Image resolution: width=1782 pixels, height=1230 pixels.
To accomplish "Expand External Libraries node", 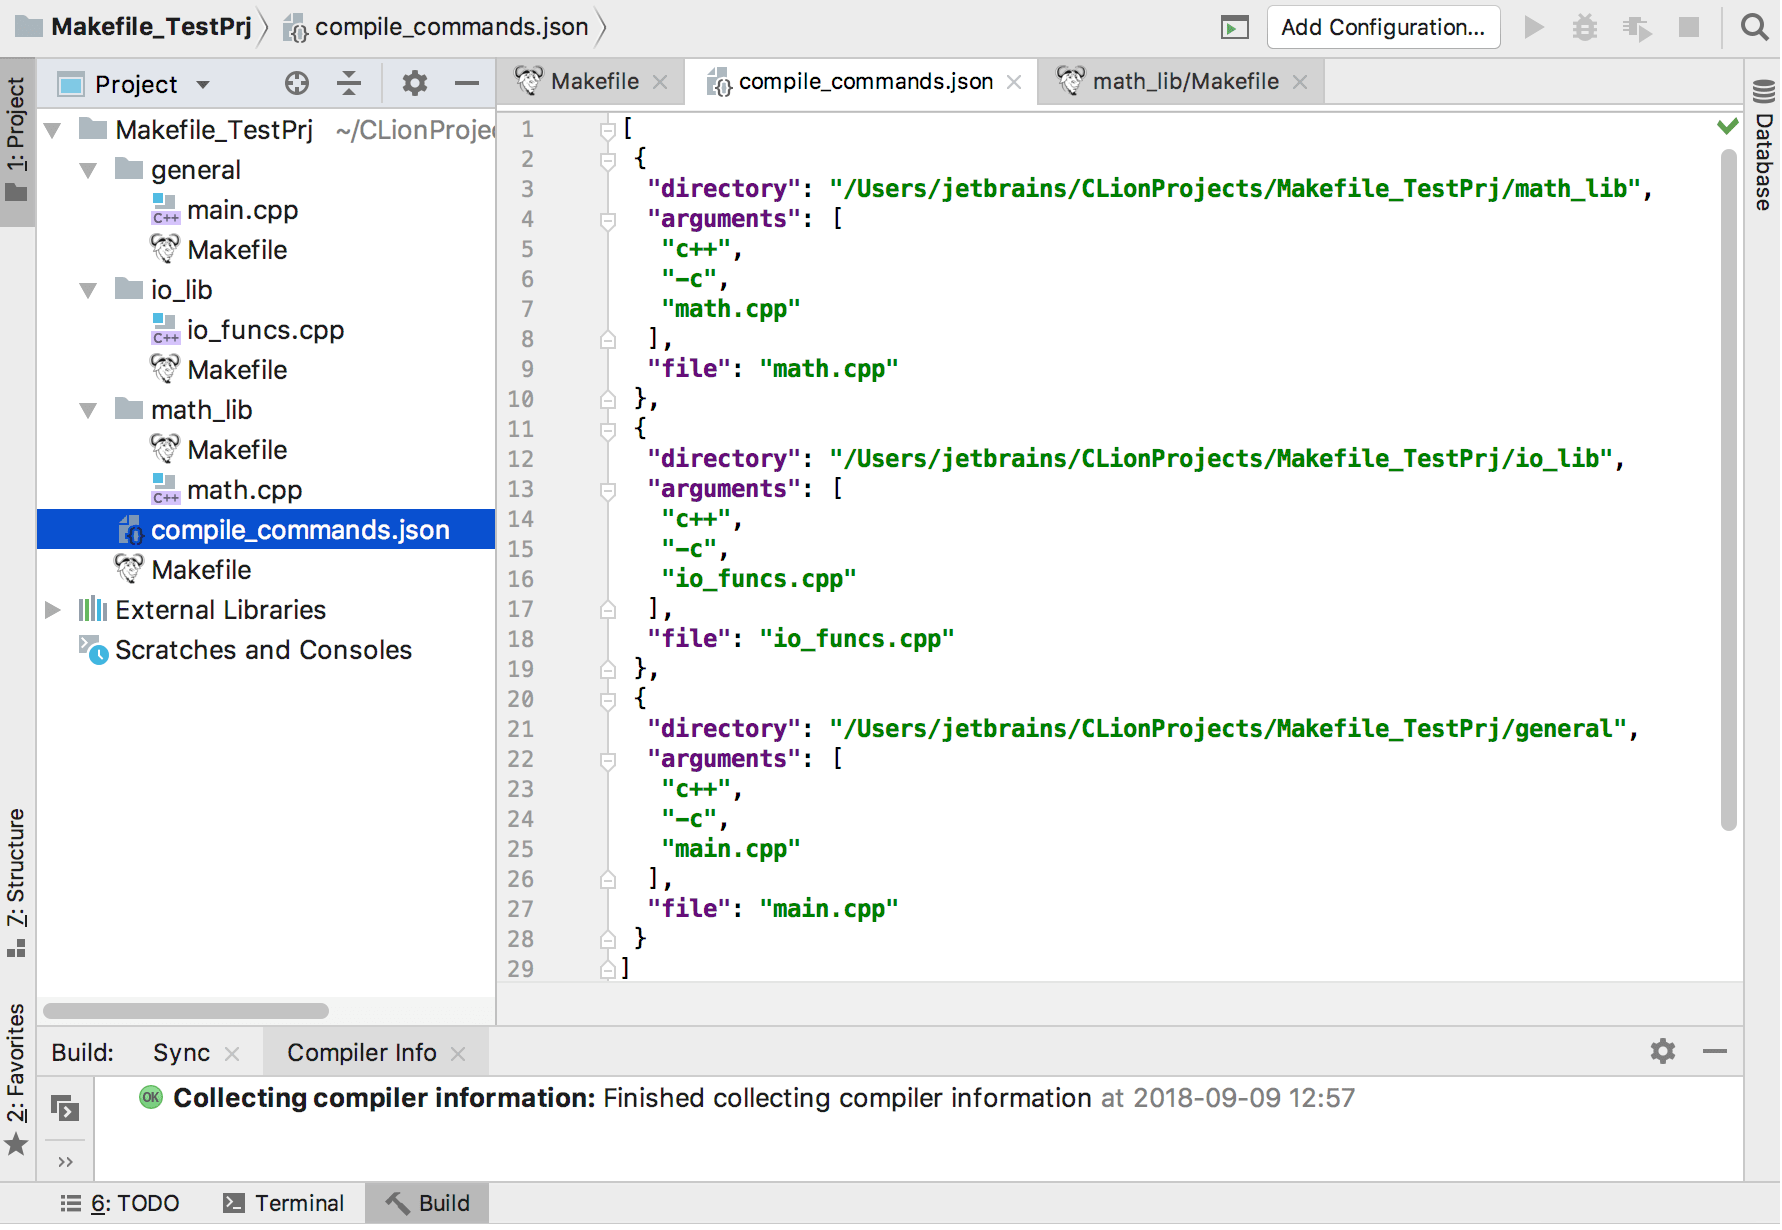I will (x=53, y=610).
